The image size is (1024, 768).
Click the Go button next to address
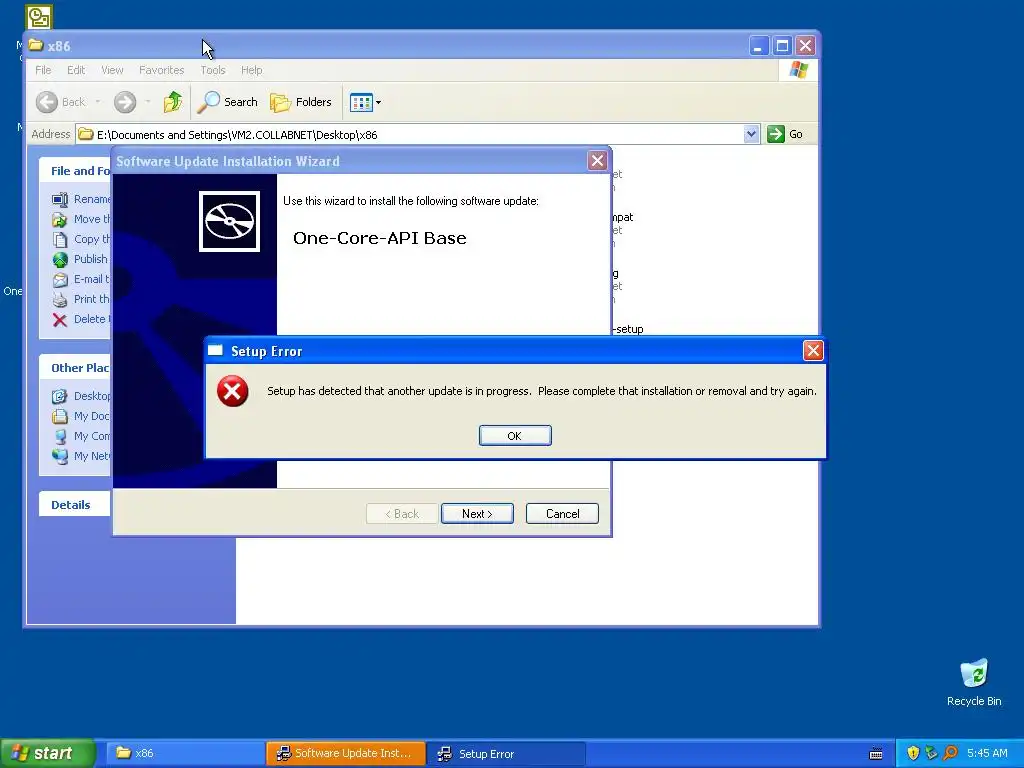pos(786,135)
